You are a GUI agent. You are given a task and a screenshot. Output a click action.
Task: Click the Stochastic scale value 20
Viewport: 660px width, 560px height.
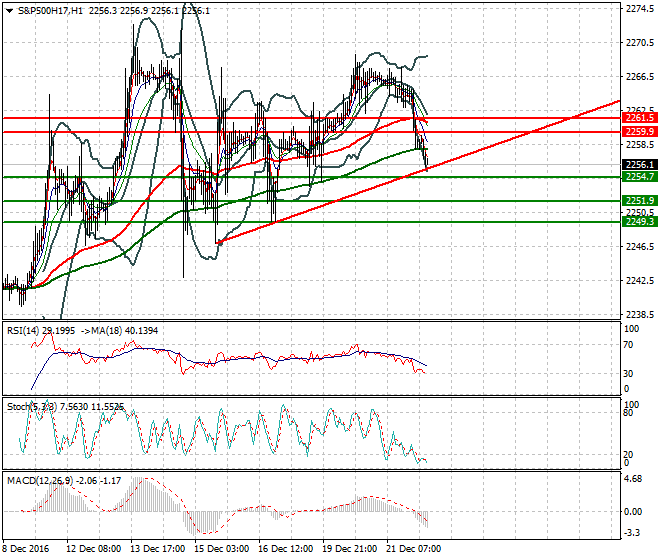click(628, 454)
